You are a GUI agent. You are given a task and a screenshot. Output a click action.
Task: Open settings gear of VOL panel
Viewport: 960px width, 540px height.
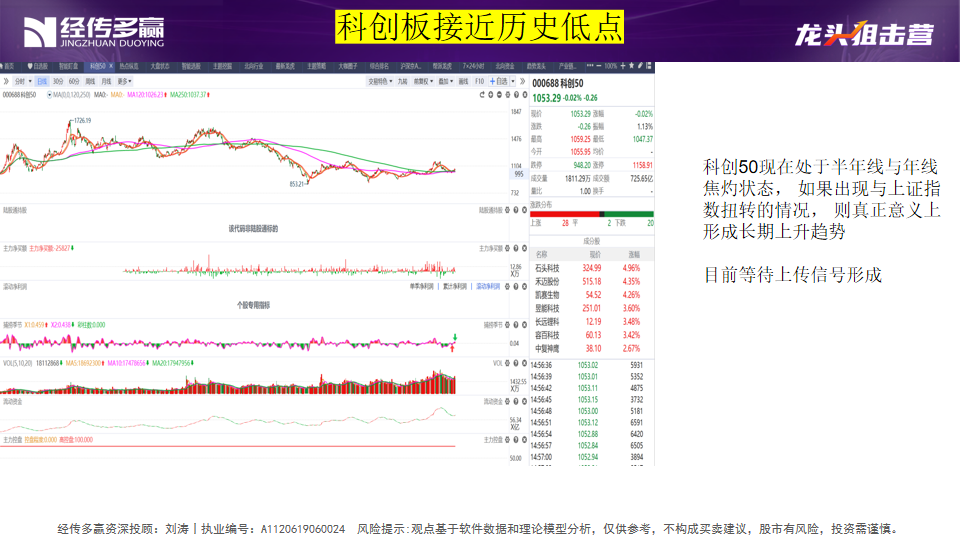point(508,363)
